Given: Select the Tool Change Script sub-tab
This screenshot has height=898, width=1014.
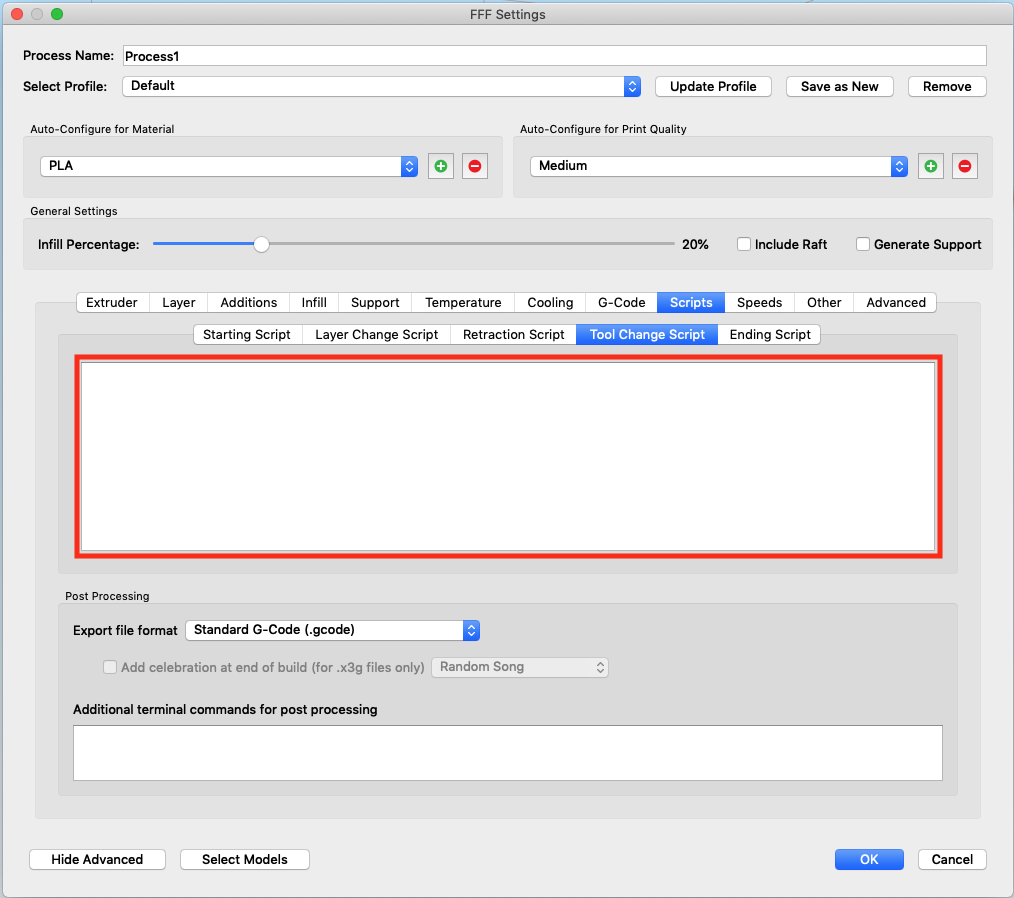Looking at the screenshot, I should coord(647,334).
